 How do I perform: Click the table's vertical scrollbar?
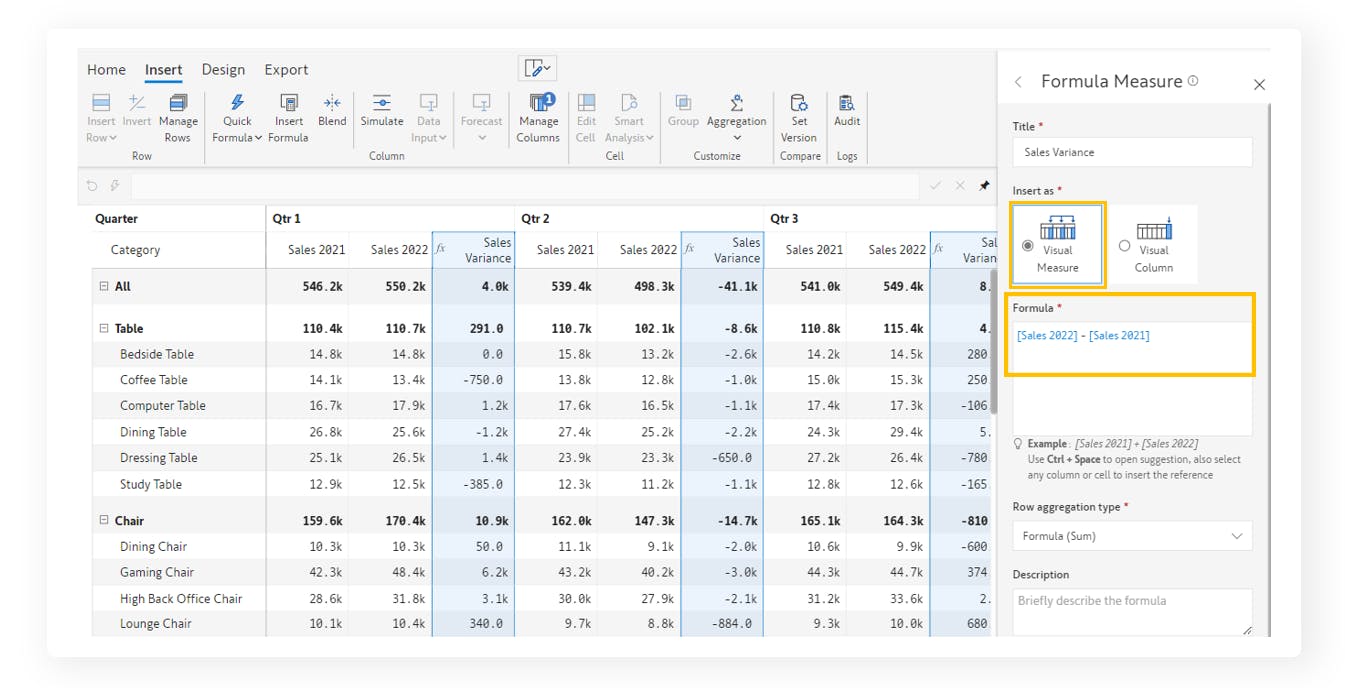point(993,340)
